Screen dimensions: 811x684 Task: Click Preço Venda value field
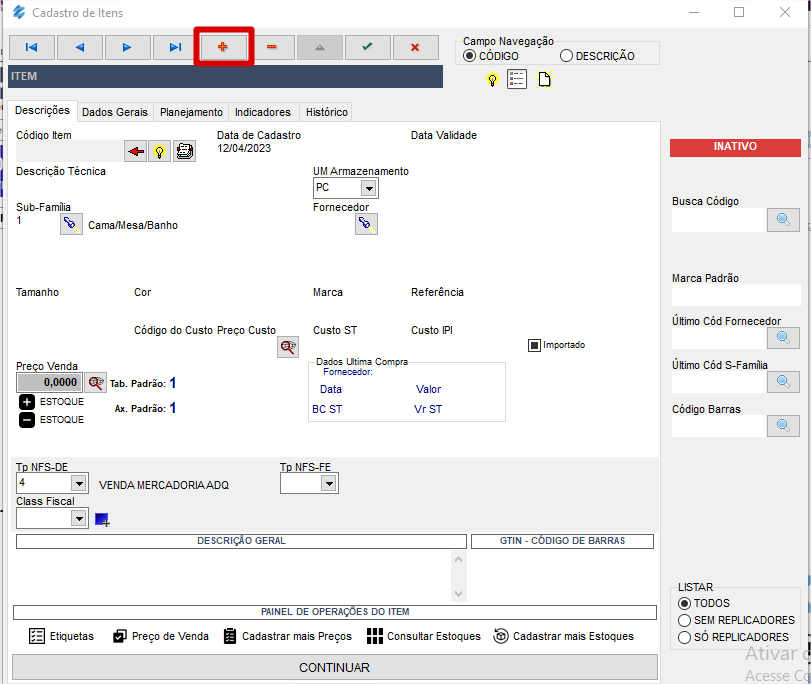pyautogui.click(x=49, y=383)
